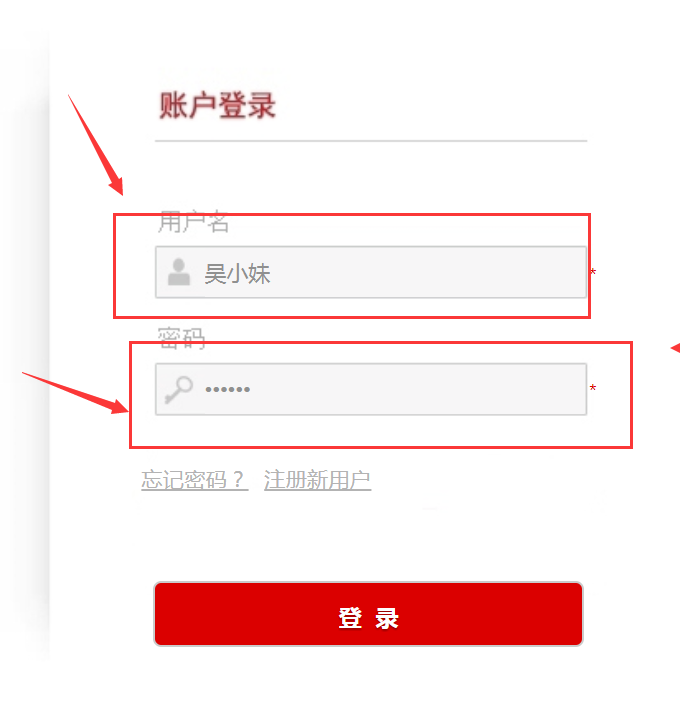Viewport: 684px width, 704px height.
Task: Click the user silhouette icon in username field
Action: (179, 272)
